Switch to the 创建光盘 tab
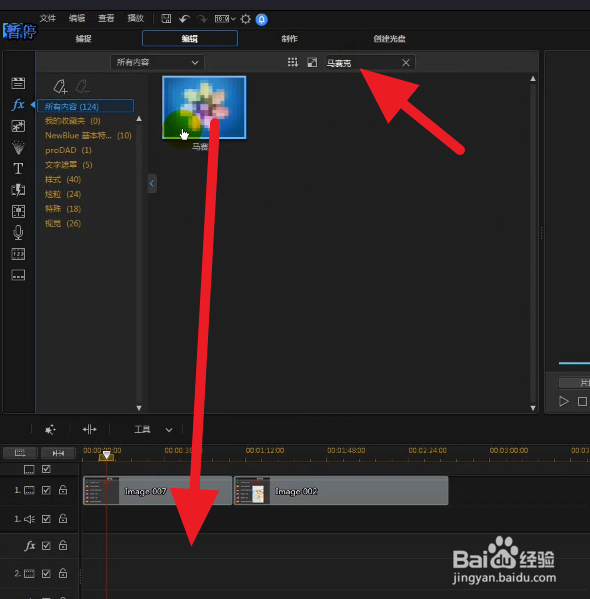590x599 pixels. 389,39
